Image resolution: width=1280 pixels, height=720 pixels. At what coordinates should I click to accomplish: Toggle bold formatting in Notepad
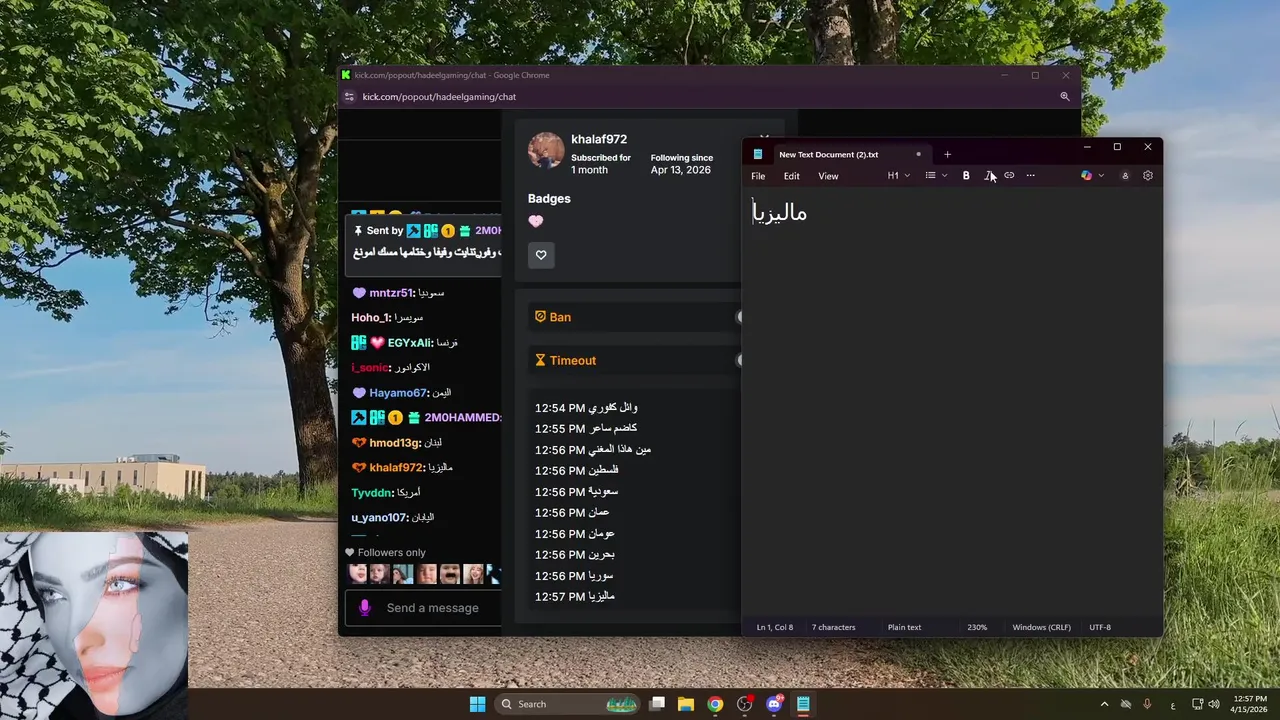pyautogui.click(x=966, y=176)
